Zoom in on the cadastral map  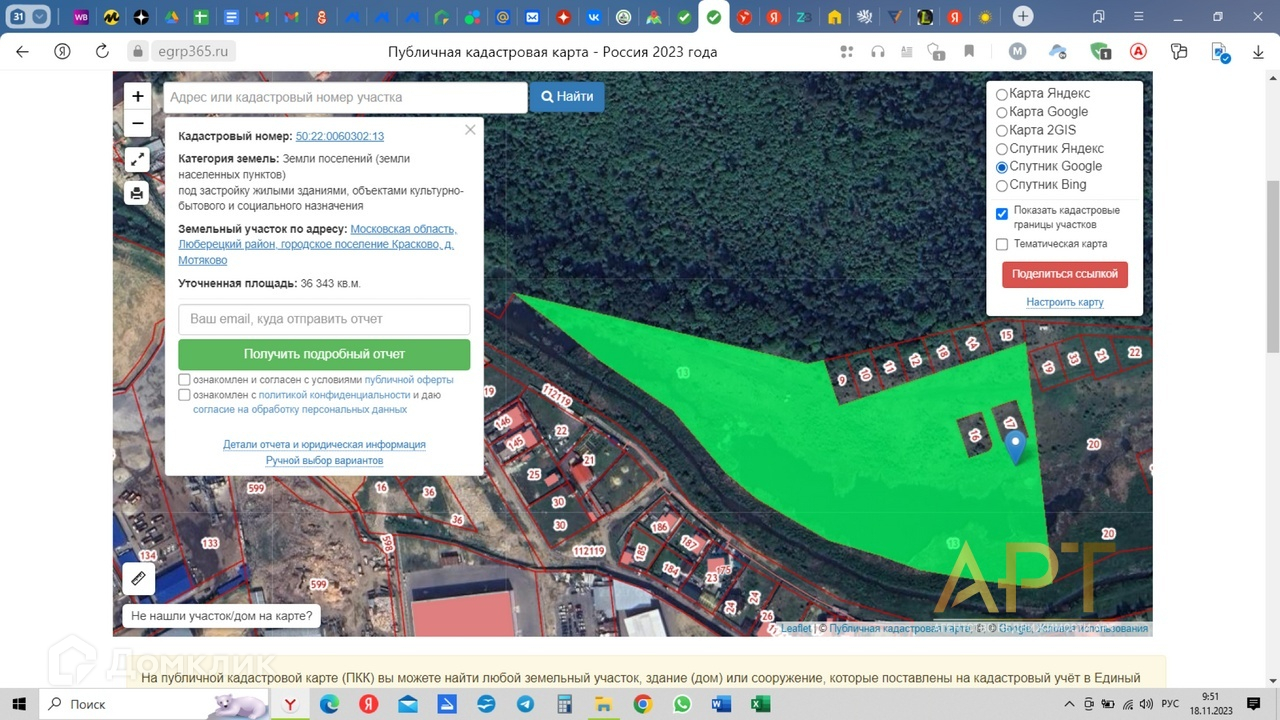click(x=138, y=97)
